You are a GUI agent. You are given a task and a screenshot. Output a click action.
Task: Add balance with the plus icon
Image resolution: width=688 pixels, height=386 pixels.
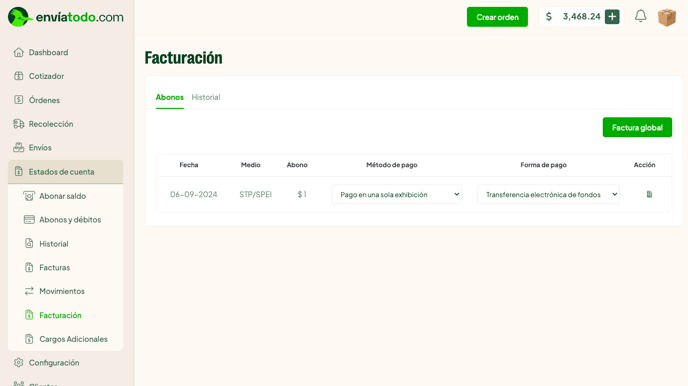pyautogui.click(x=612, y=17)
